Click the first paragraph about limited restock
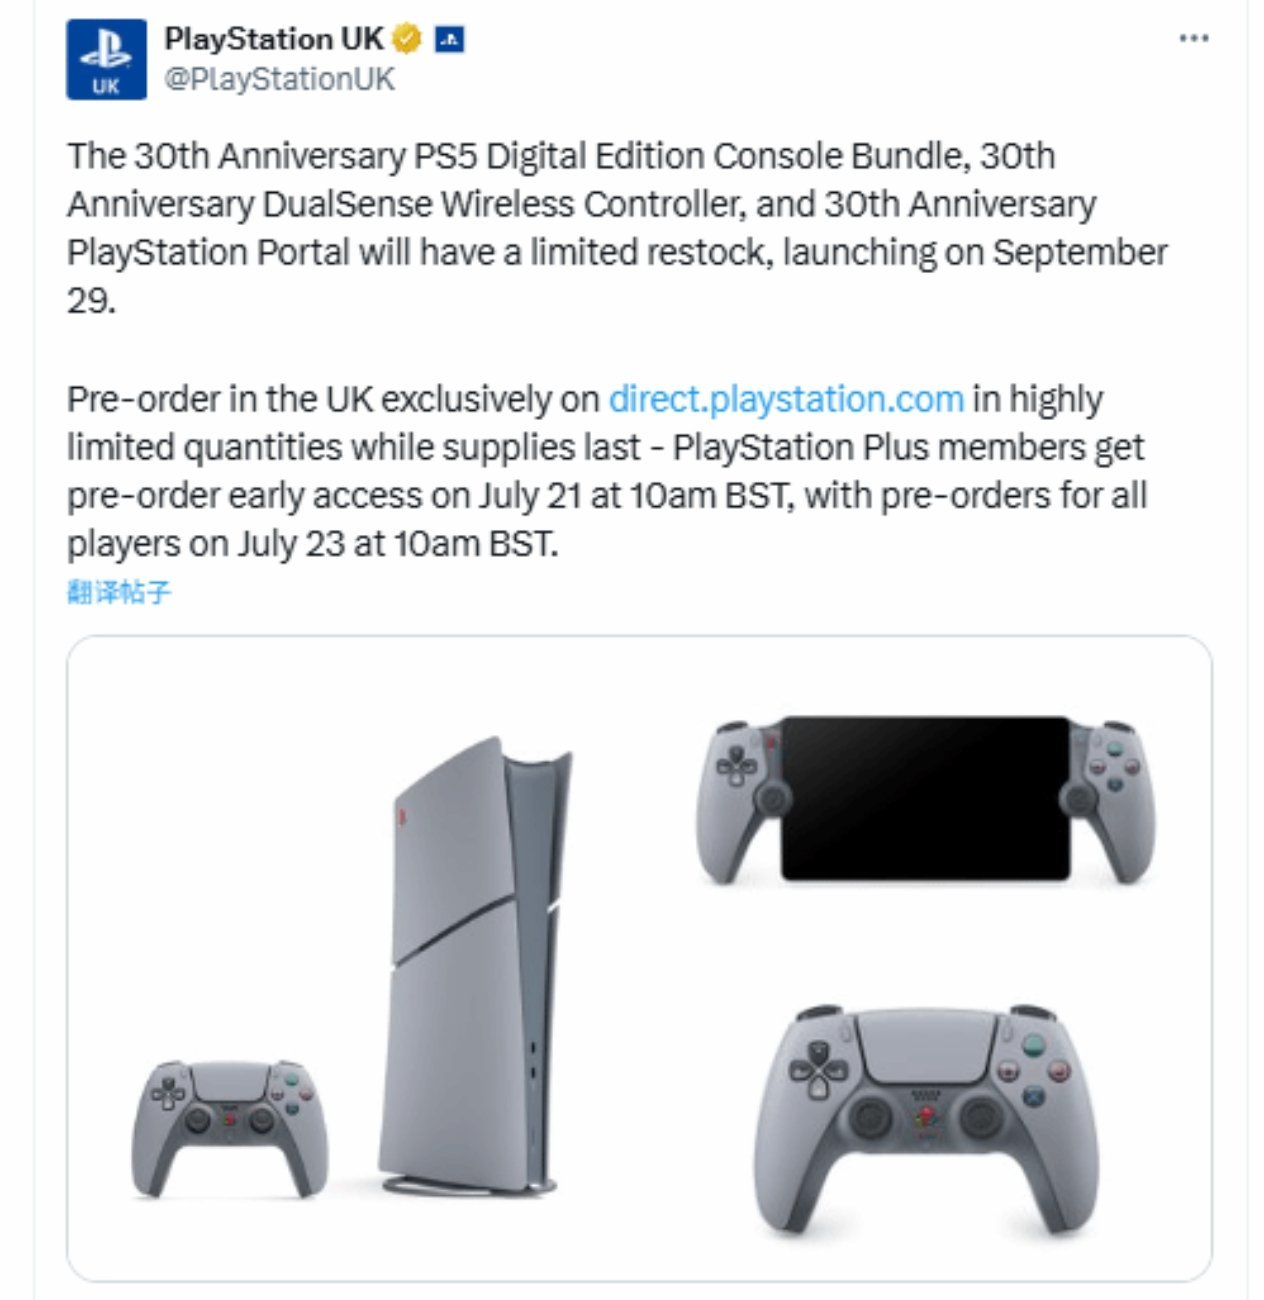This screenshot has width=1264, height=1300. (617, 228)
